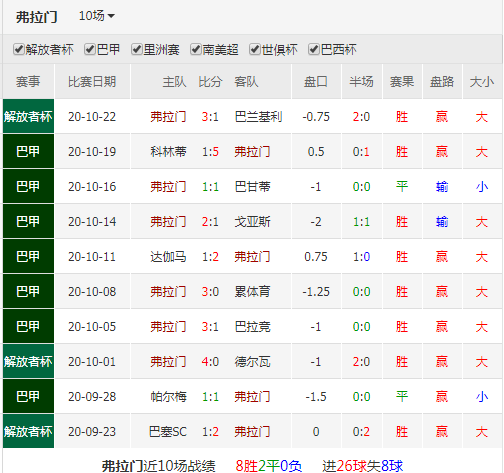Click half-time score 0:2 for 巴塞SC match
The image size is (504, 473).
coord(361,432)
